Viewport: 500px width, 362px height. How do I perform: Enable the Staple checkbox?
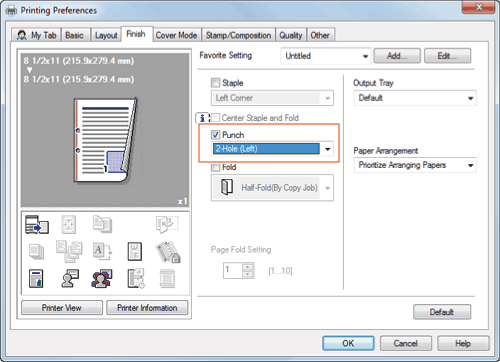click(215, 83)
